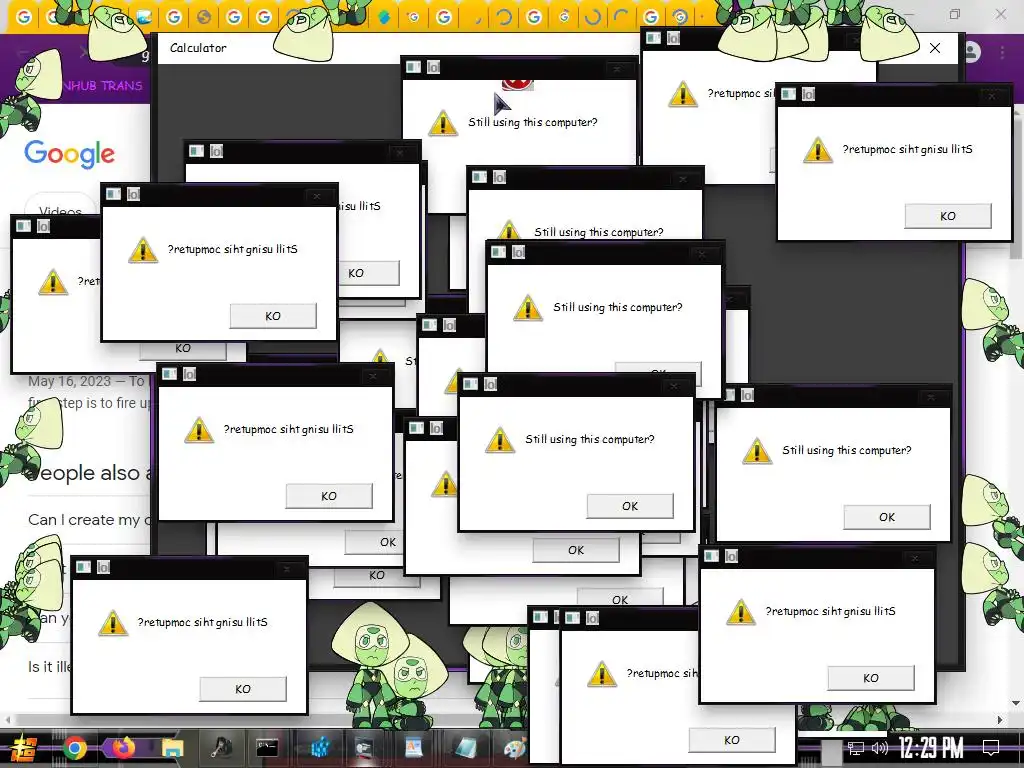Click the Start button on the taskbar
Viewport: 1024px width, 768px height.
click(x=24, y=748)
